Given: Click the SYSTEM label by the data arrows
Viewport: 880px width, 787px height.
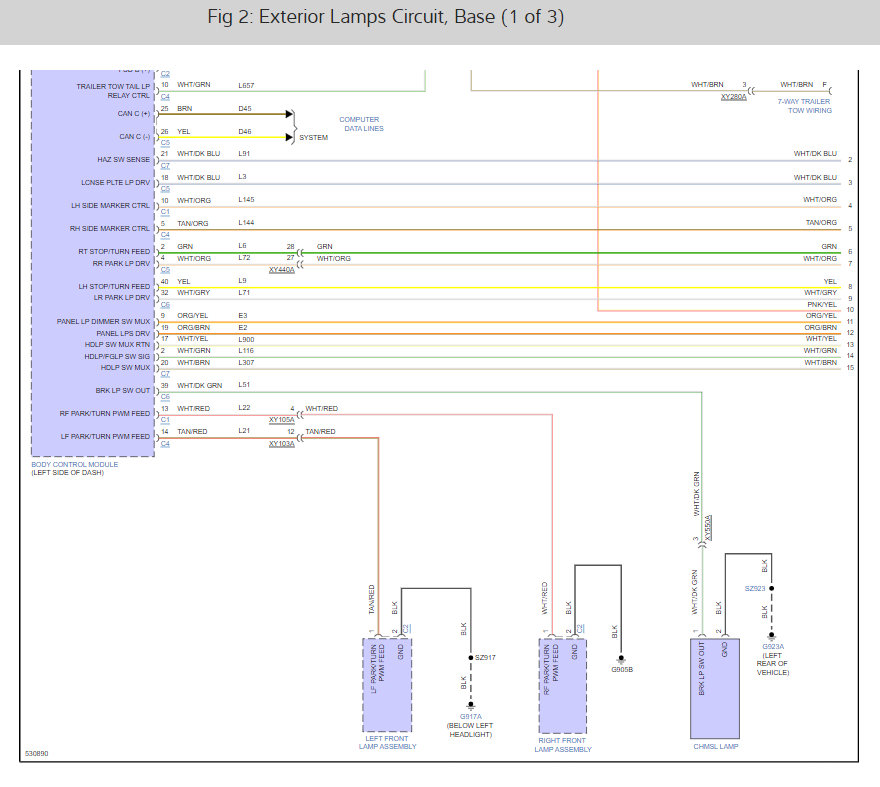Looking at the screenshot, I should pos(313,138).
